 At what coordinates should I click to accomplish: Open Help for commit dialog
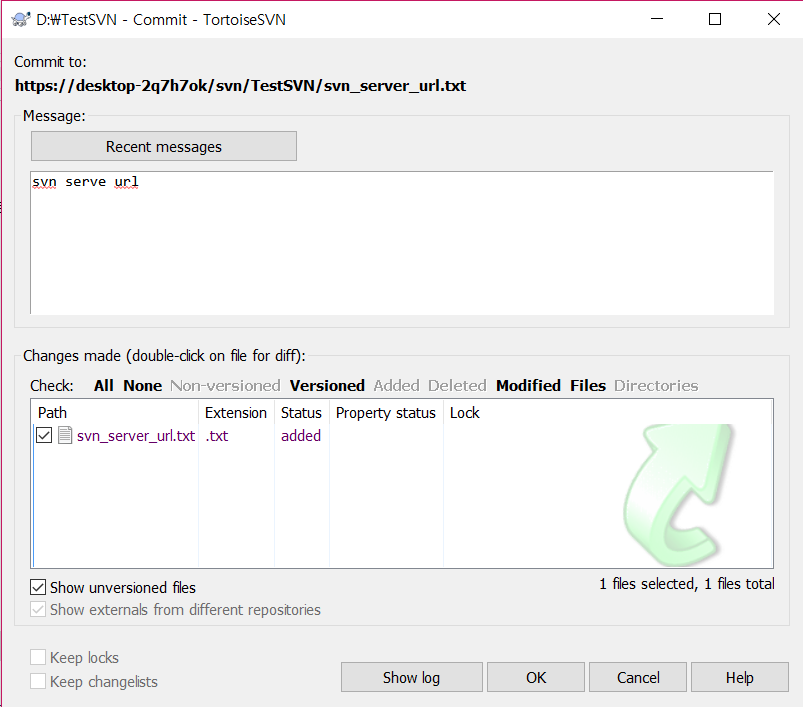click(739, 677)
